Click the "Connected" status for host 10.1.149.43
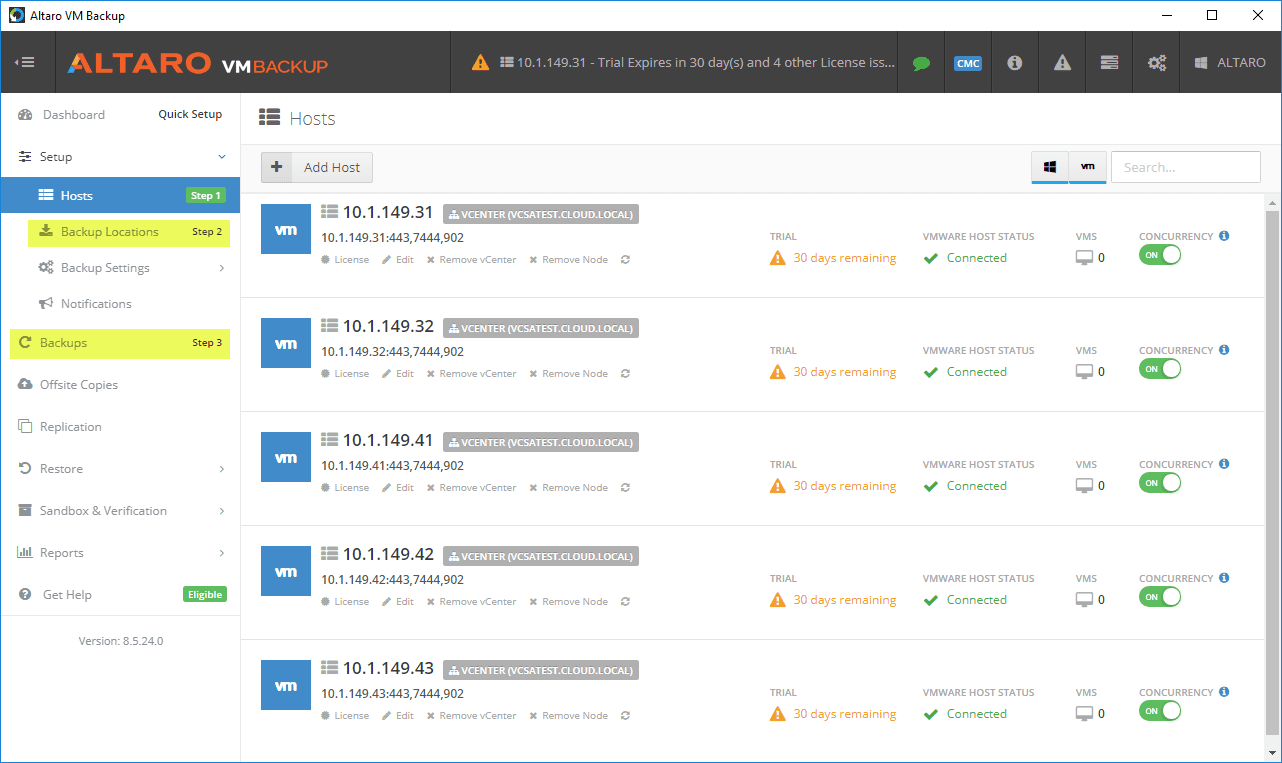 (977, 714)
